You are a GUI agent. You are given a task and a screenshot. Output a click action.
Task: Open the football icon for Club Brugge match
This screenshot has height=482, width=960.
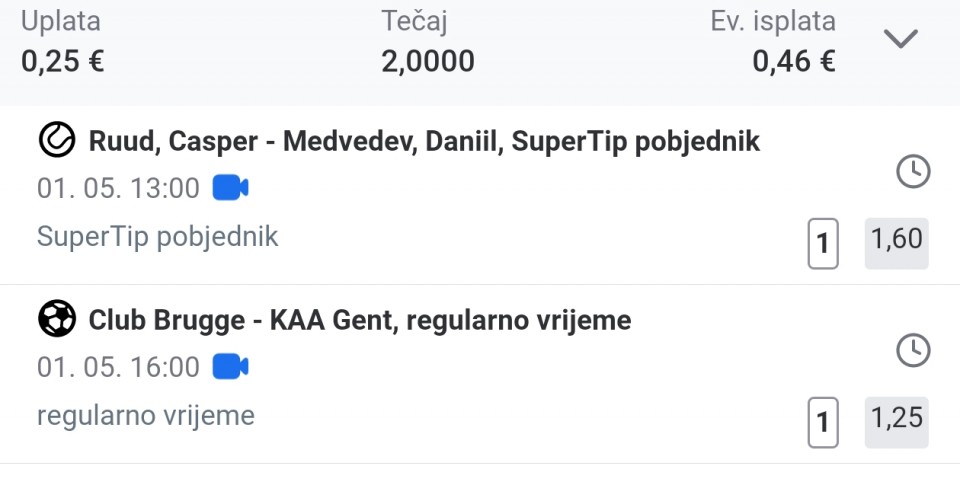click(57, 318)
